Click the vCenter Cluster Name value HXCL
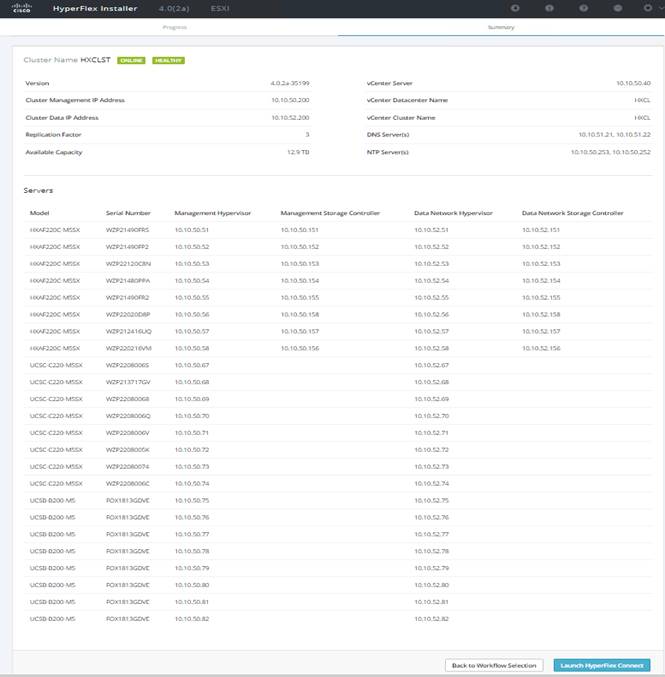 pyautogui.click(x=642, y=117)
